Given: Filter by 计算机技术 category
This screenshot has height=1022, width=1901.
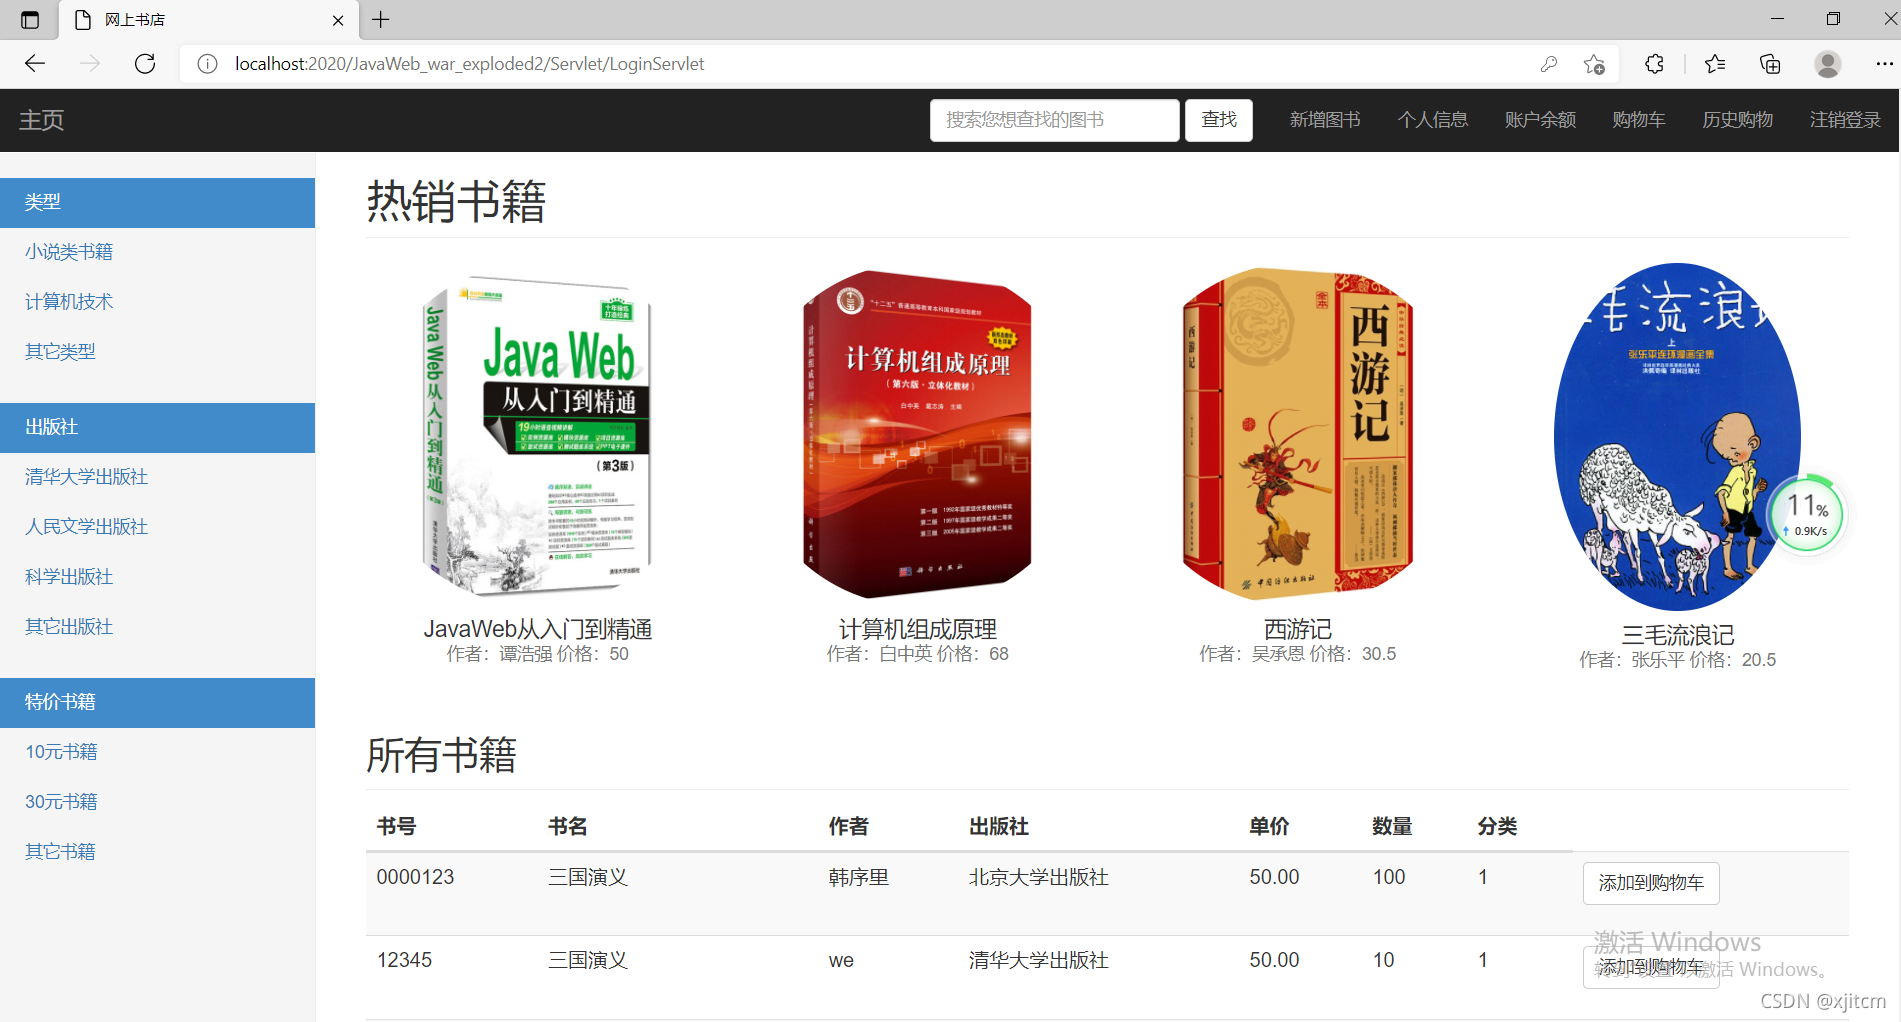Looking at the screenshot, I should tap(69, 302).
